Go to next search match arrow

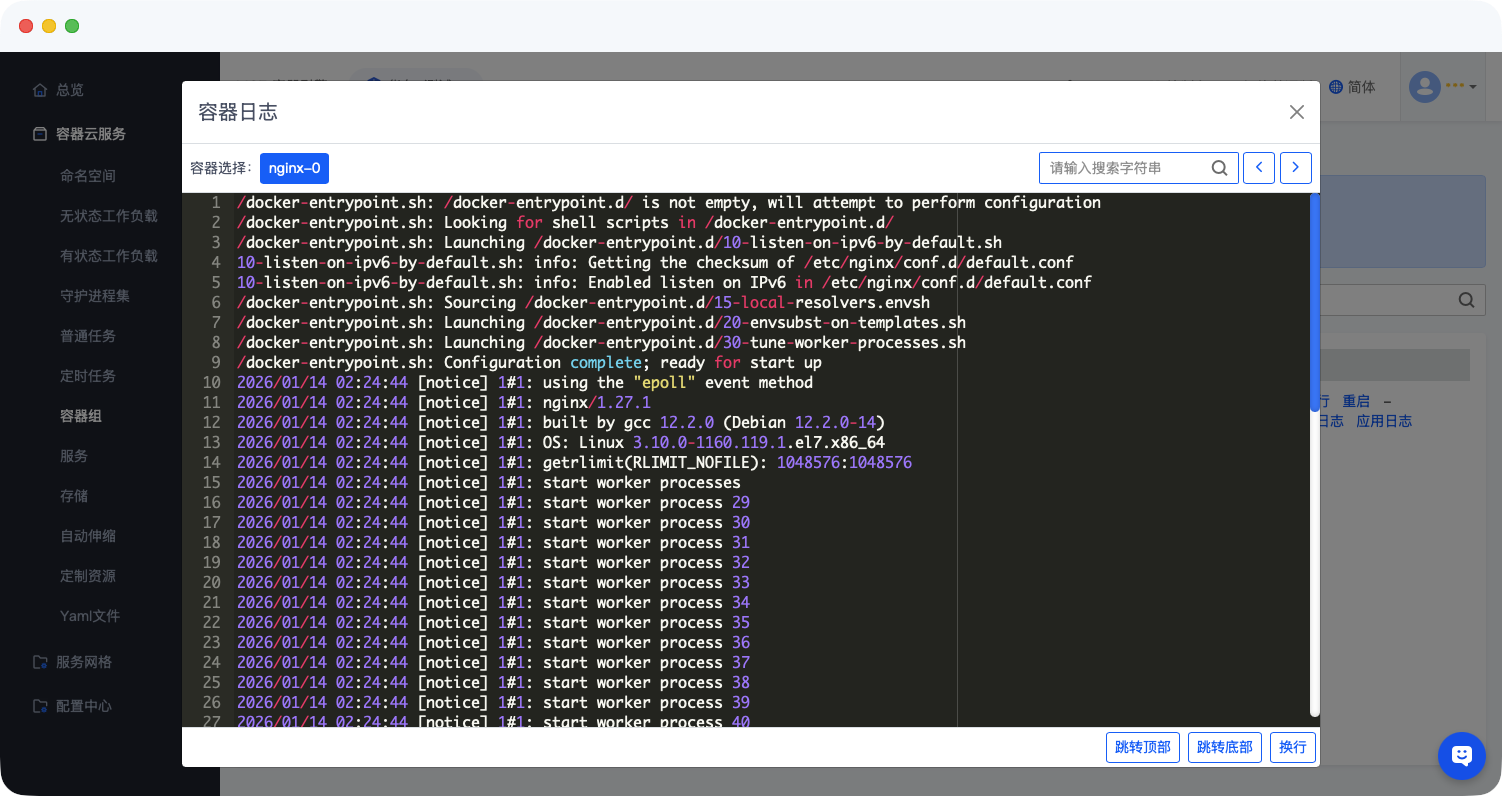coord(1295,168)
